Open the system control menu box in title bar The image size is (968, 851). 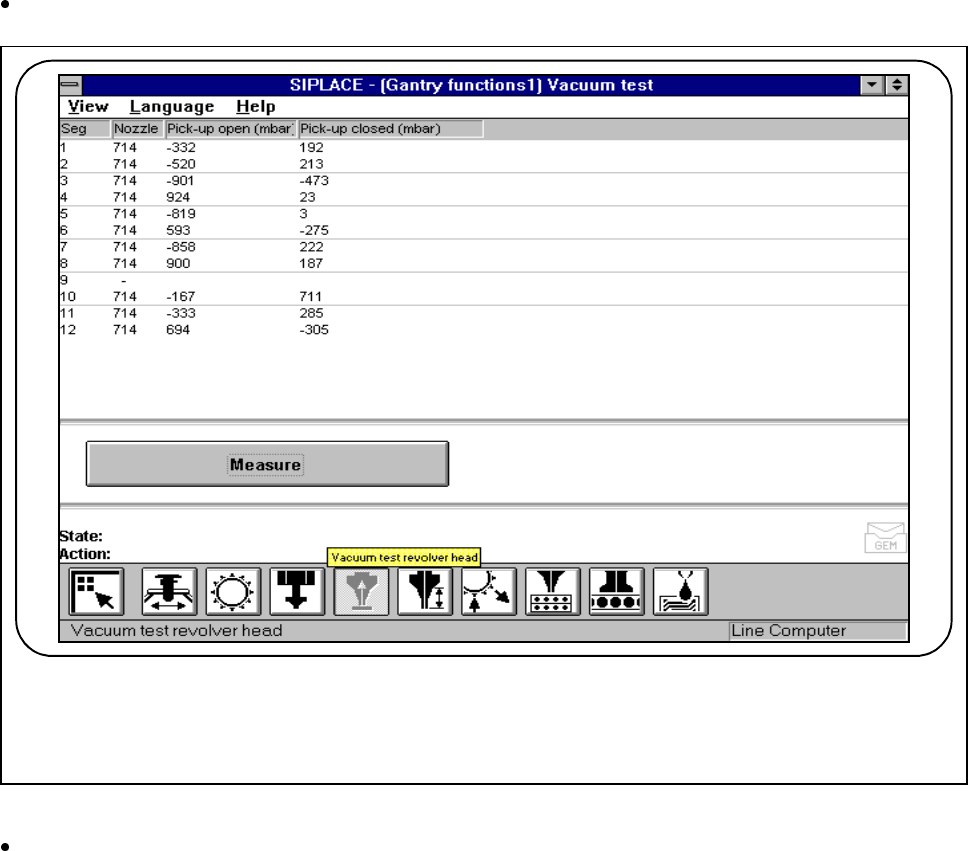coord(70,85)
